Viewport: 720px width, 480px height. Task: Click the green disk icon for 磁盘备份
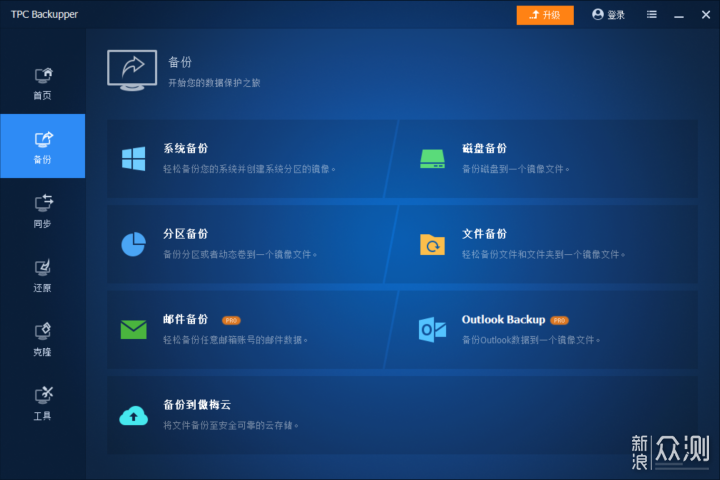click(432, 159)
